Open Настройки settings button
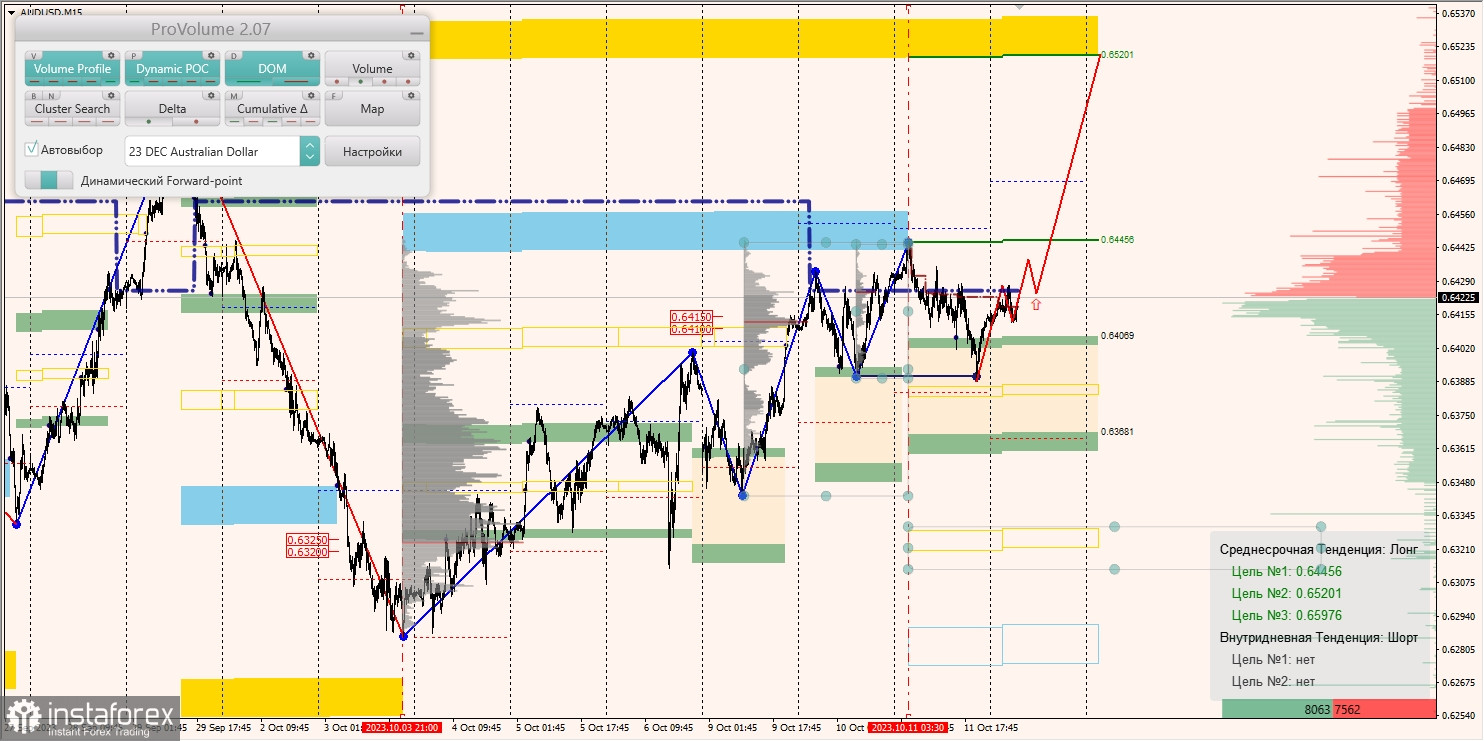The image size is (1484, 741). [372, 151]
